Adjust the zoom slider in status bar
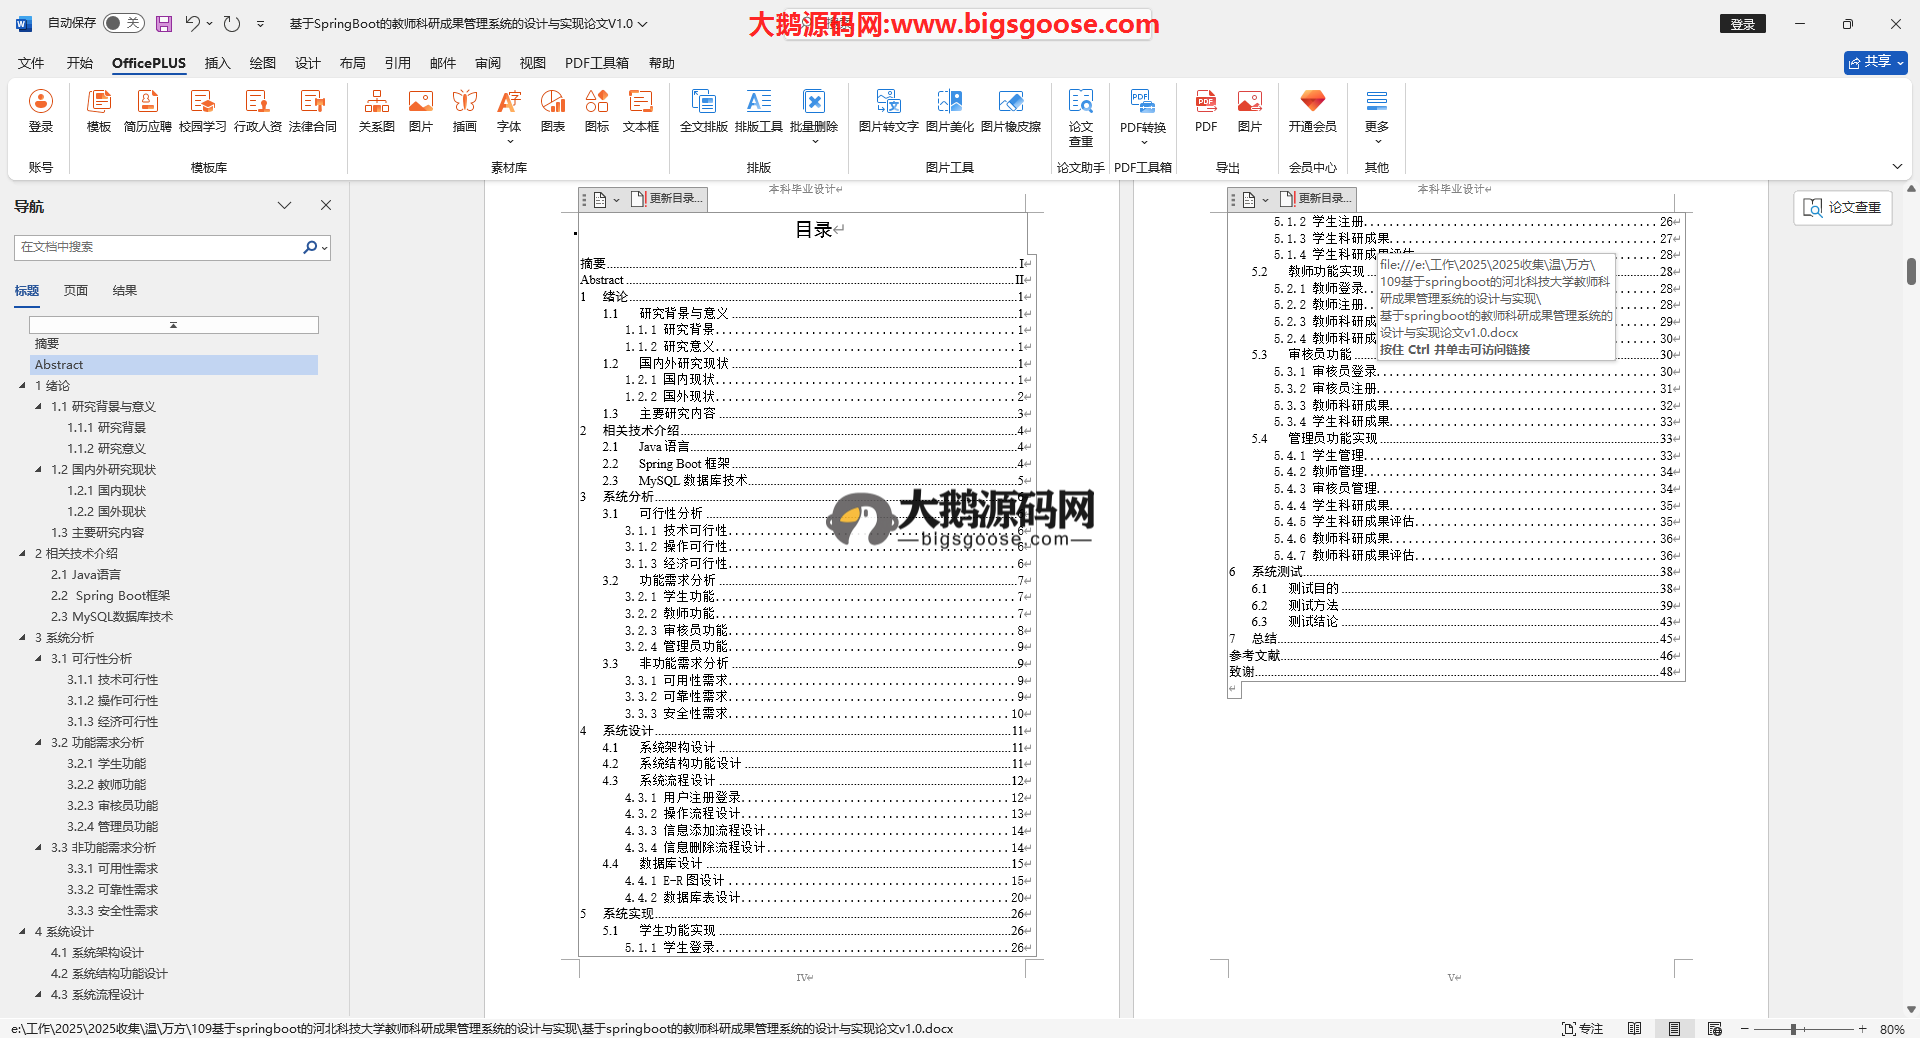Viewport: 1920px width, 1038px height. click(1793, 1029)
